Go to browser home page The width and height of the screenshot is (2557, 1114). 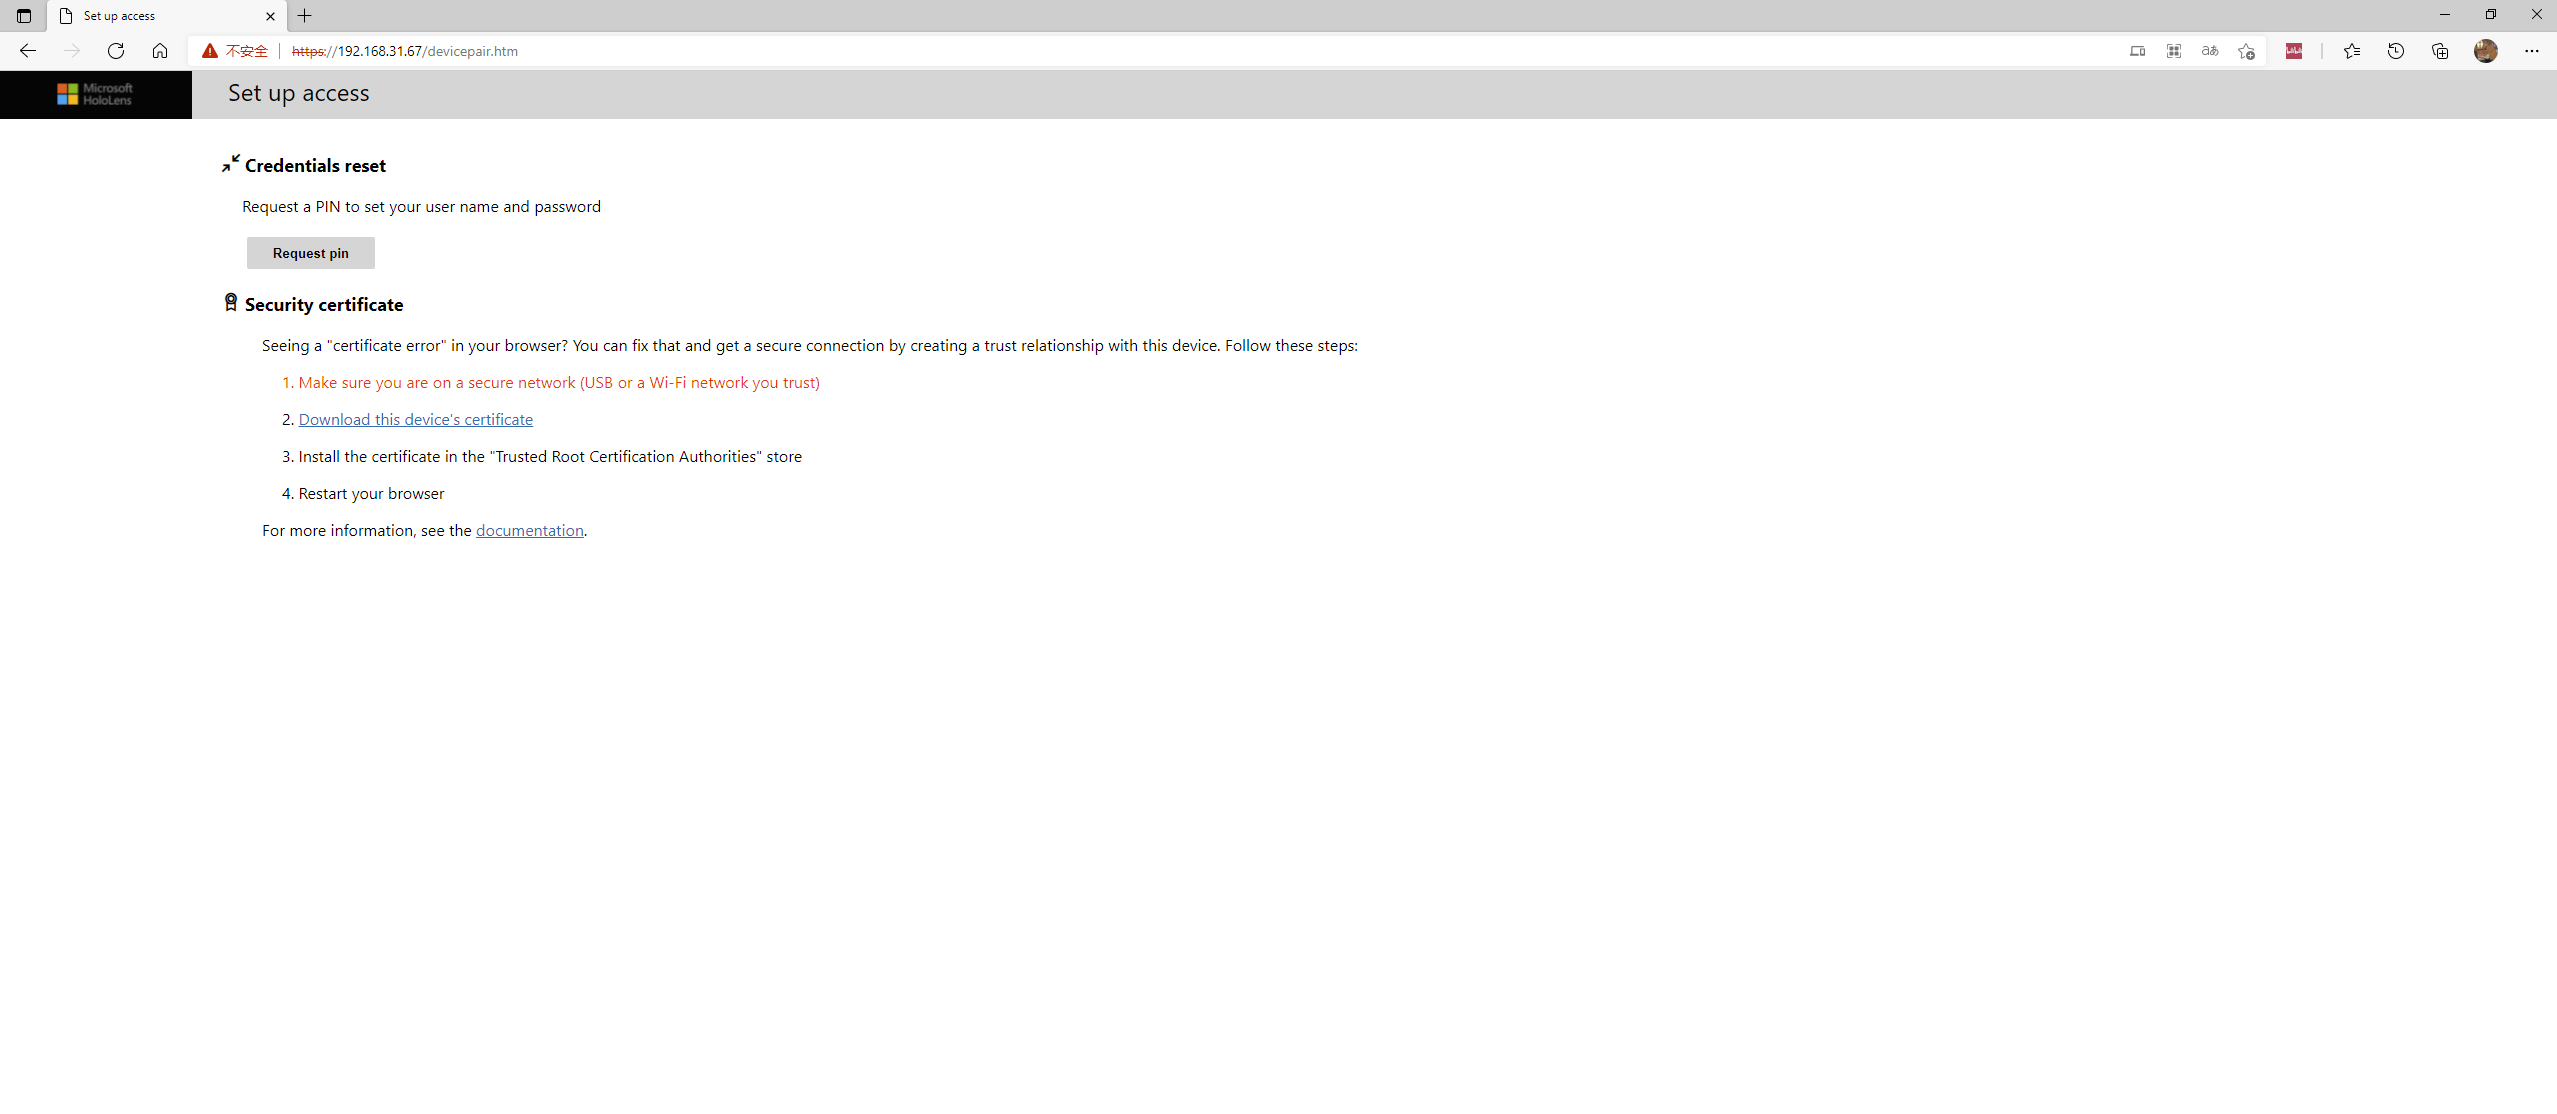coord(160,51)
